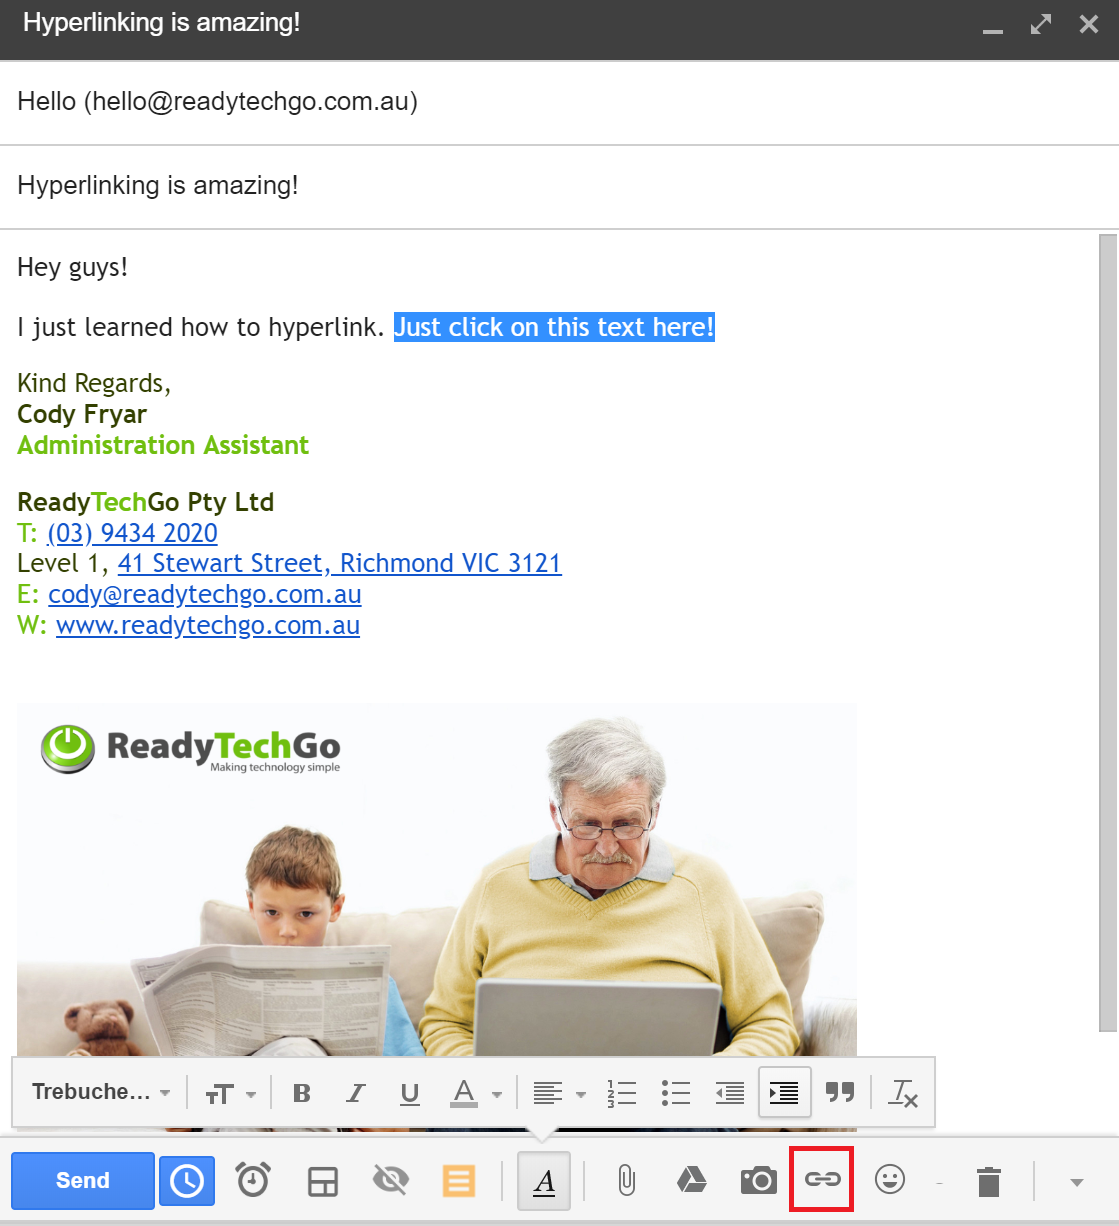Open the www.readytechgo.com.au signature link
This screenshot has width=1119, height=1226.
click(207, 626)
